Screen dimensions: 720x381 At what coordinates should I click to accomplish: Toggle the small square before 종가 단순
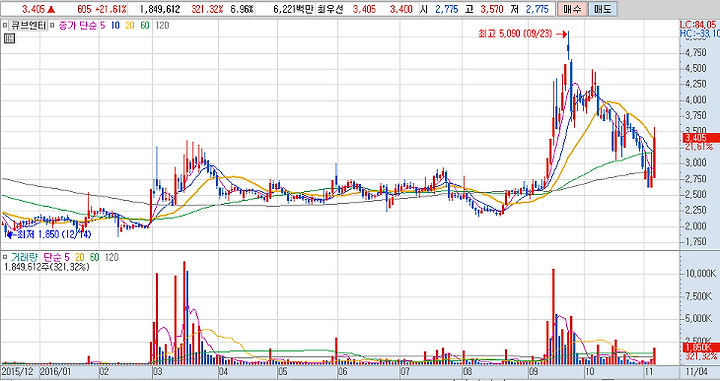52,26
